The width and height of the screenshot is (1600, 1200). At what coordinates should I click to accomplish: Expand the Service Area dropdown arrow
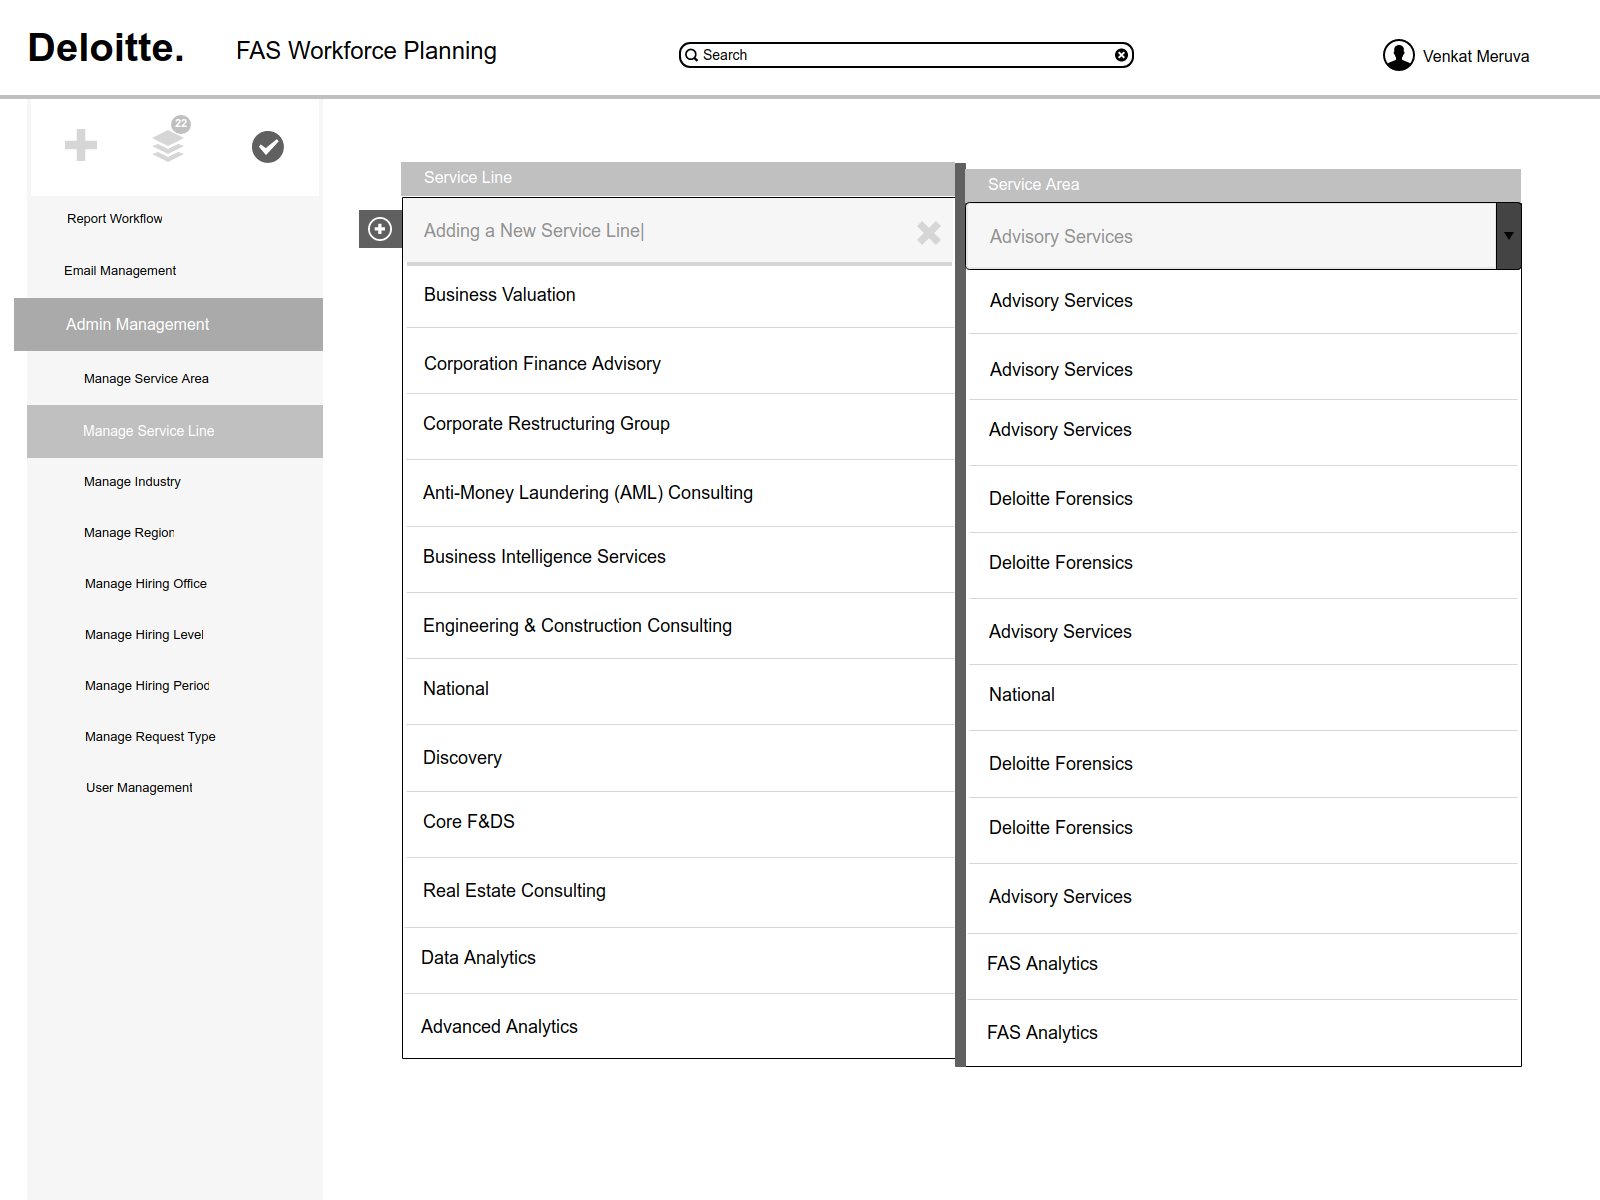1508,236
